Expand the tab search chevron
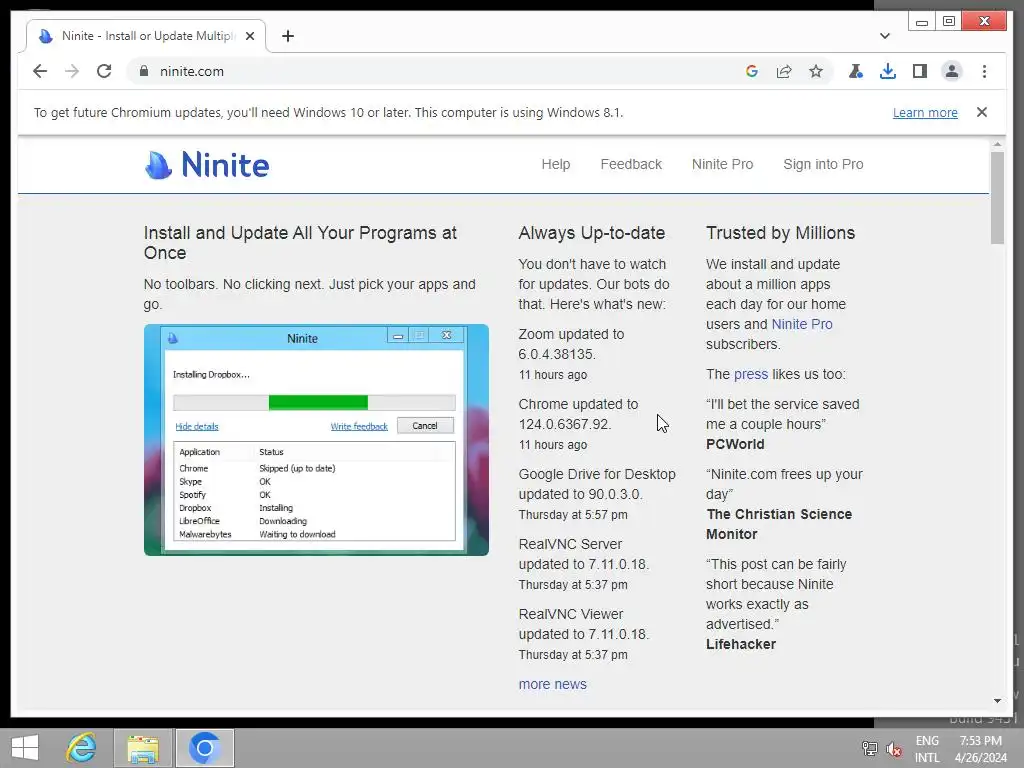The height and width of the screenshot is (768, 1024). click(x=884, y=36)
